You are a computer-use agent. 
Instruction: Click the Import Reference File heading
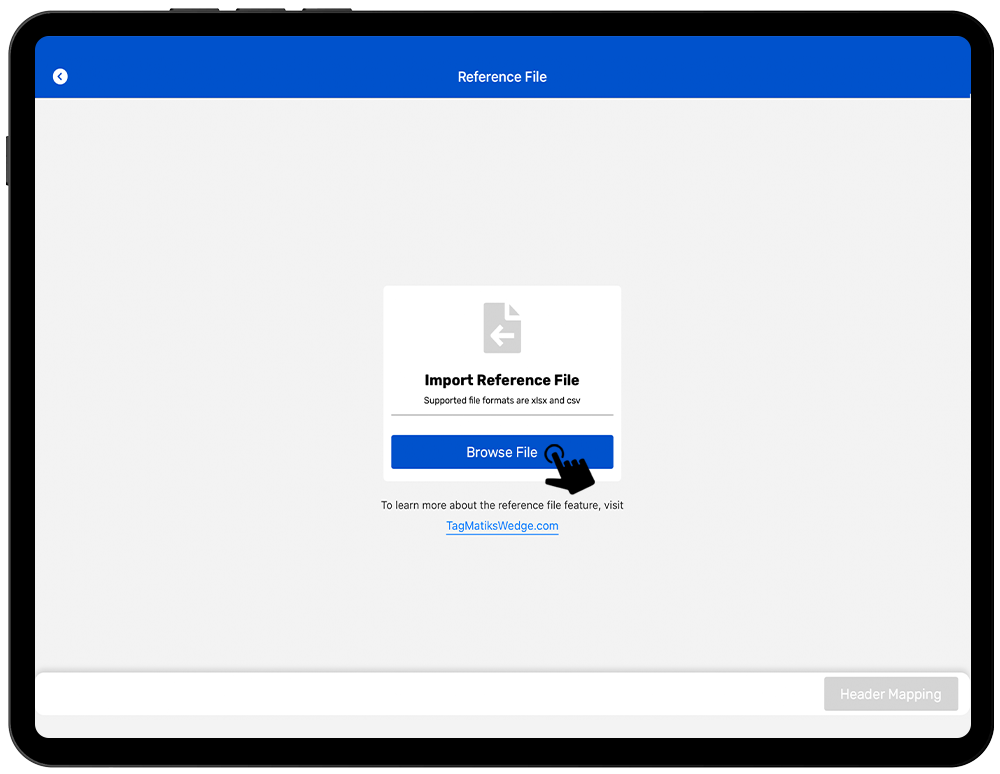[x=502, y=380]
